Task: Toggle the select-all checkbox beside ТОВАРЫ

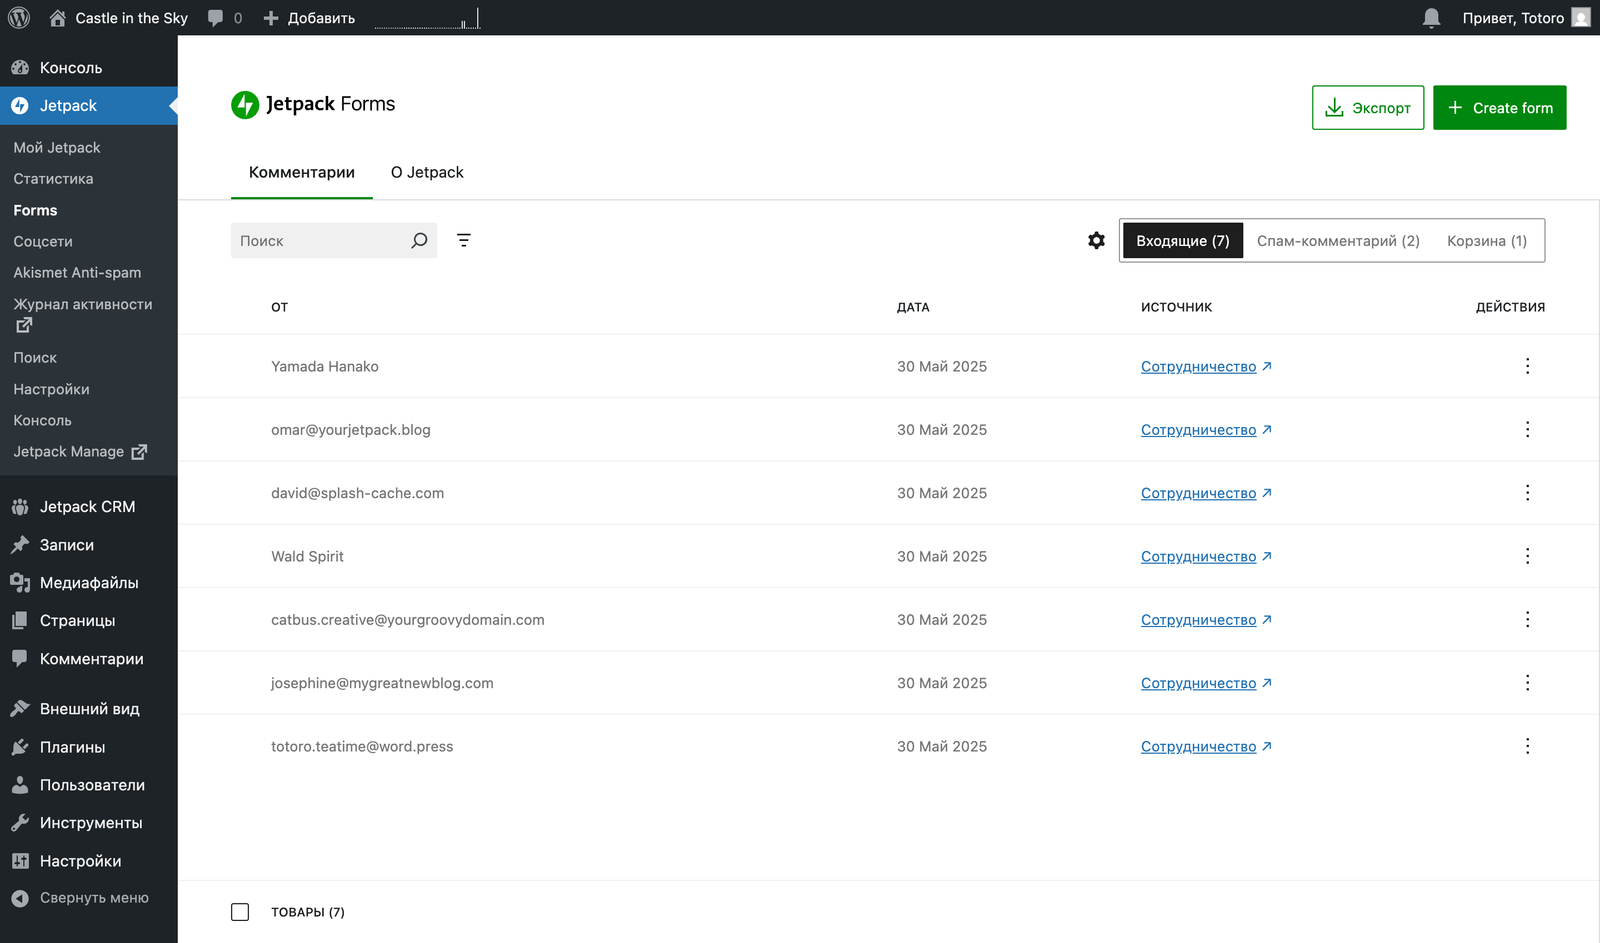Action: click(240, 912)
